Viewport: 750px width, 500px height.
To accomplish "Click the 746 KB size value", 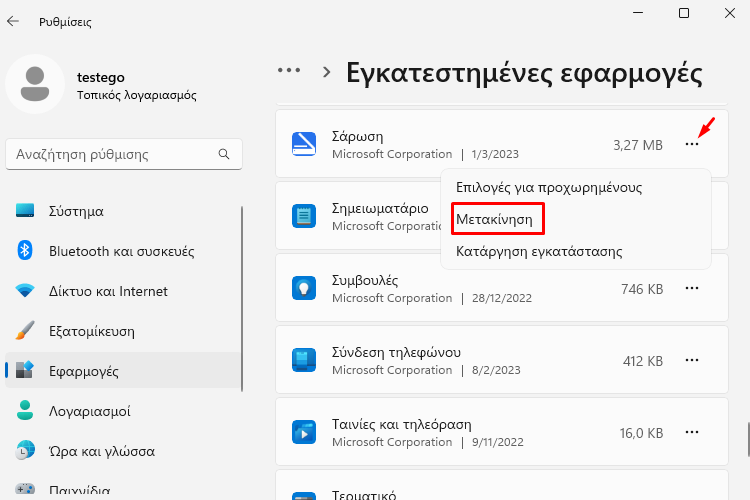I will point(642,289).
